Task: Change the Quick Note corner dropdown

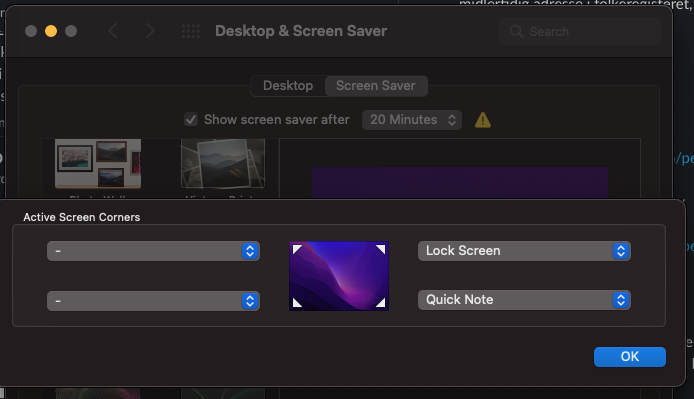Action: 524,300
